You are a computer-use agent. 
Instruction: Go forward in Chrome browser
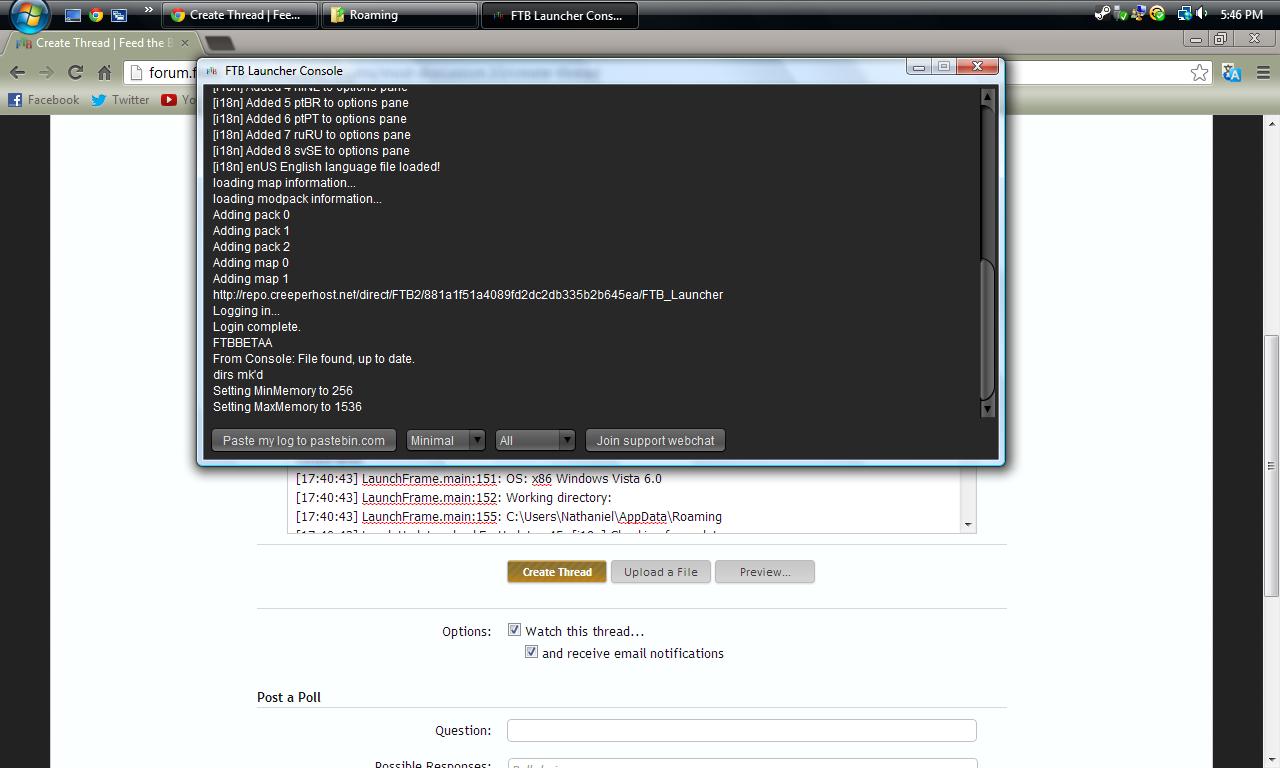[x=46, y=72]
